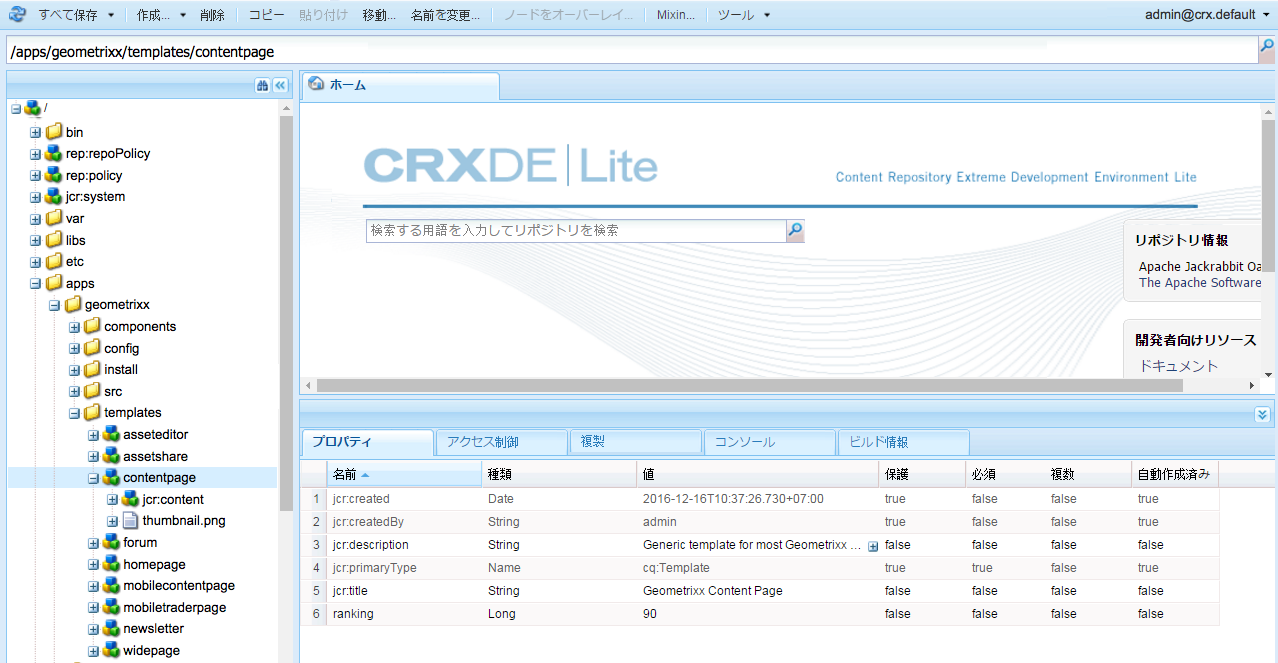Expand the bin folder

(35, 132)
